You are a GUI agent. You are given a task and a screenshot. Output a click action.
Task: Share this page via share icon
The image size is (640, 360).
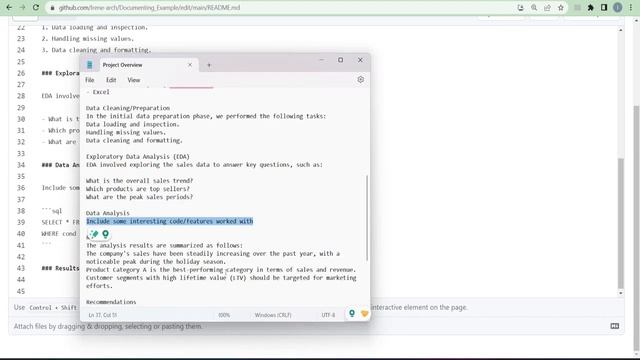coord(547,8)
